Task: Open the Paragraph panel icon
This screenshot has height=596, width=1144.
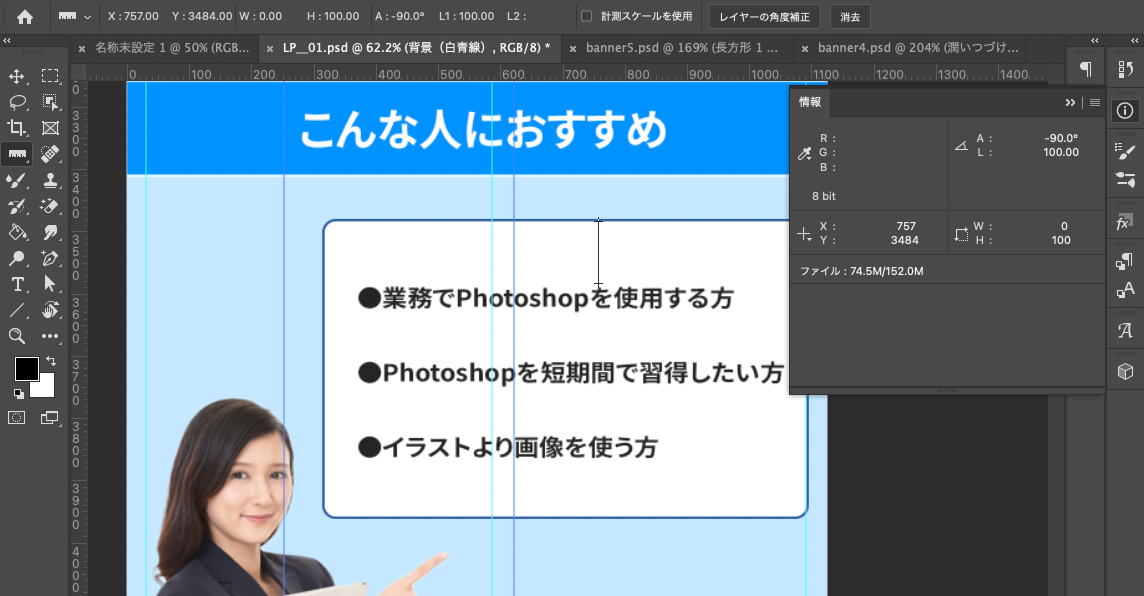Action: click(1086, 69)
